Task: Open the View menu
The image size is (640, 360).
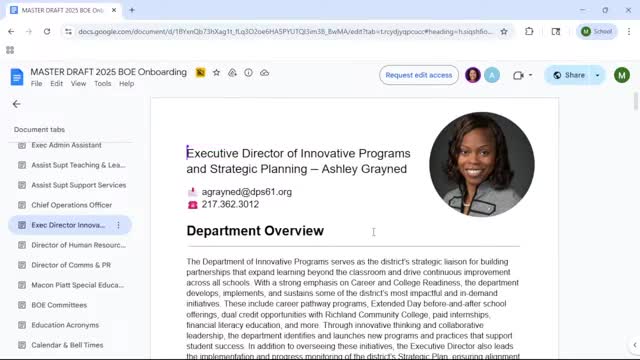Action: tap(78, 84)
